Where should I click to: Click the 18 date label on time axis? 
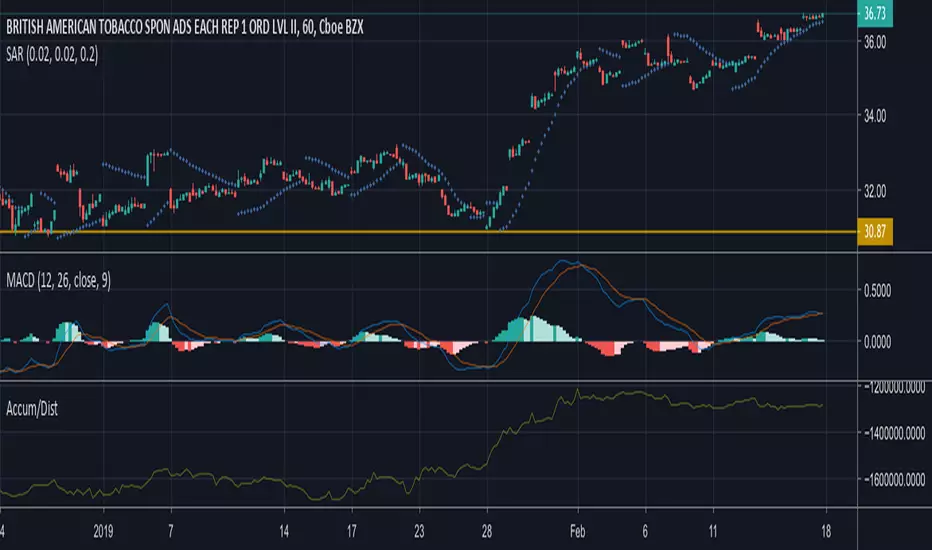coord(826,531)
